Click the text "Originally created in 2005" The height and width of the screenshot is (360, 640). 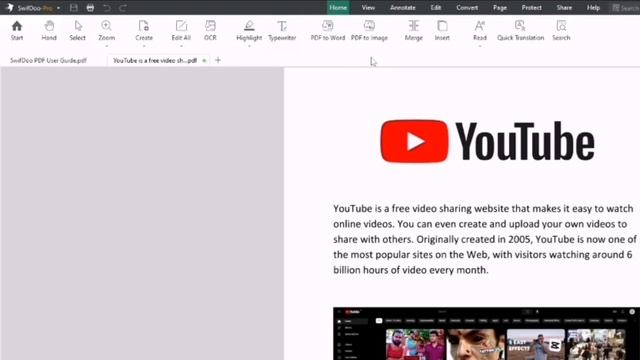pos(473,239)
